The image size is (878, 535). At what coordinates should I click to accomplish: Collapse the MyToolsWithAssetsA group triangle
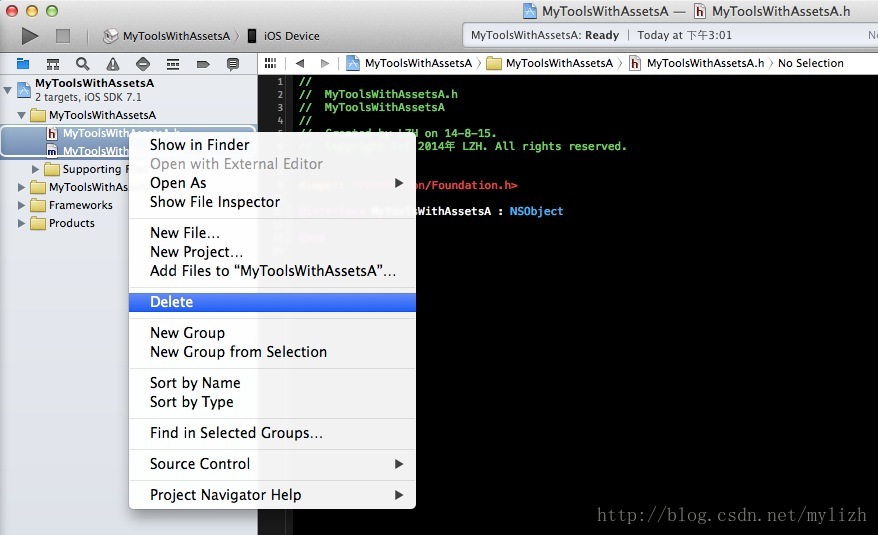click(21, 115)
